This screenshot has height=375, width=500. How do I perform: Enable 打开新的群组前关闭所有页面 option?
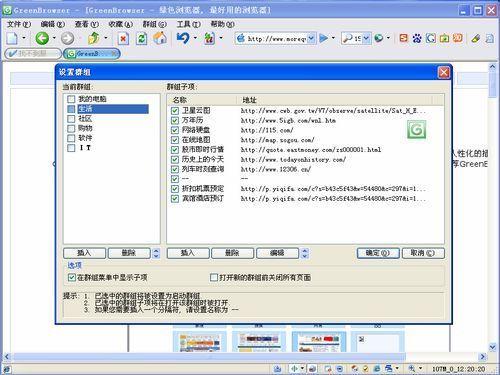tap(214, 277)
